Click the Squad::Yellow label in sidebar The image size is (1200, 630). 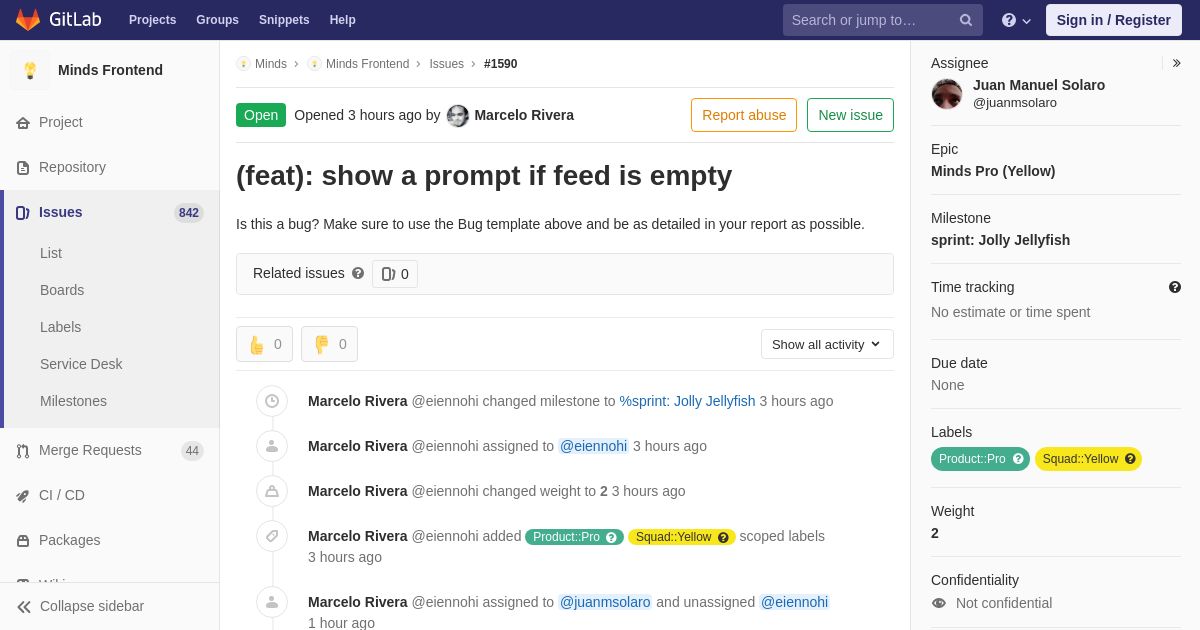click(1088, 459)
